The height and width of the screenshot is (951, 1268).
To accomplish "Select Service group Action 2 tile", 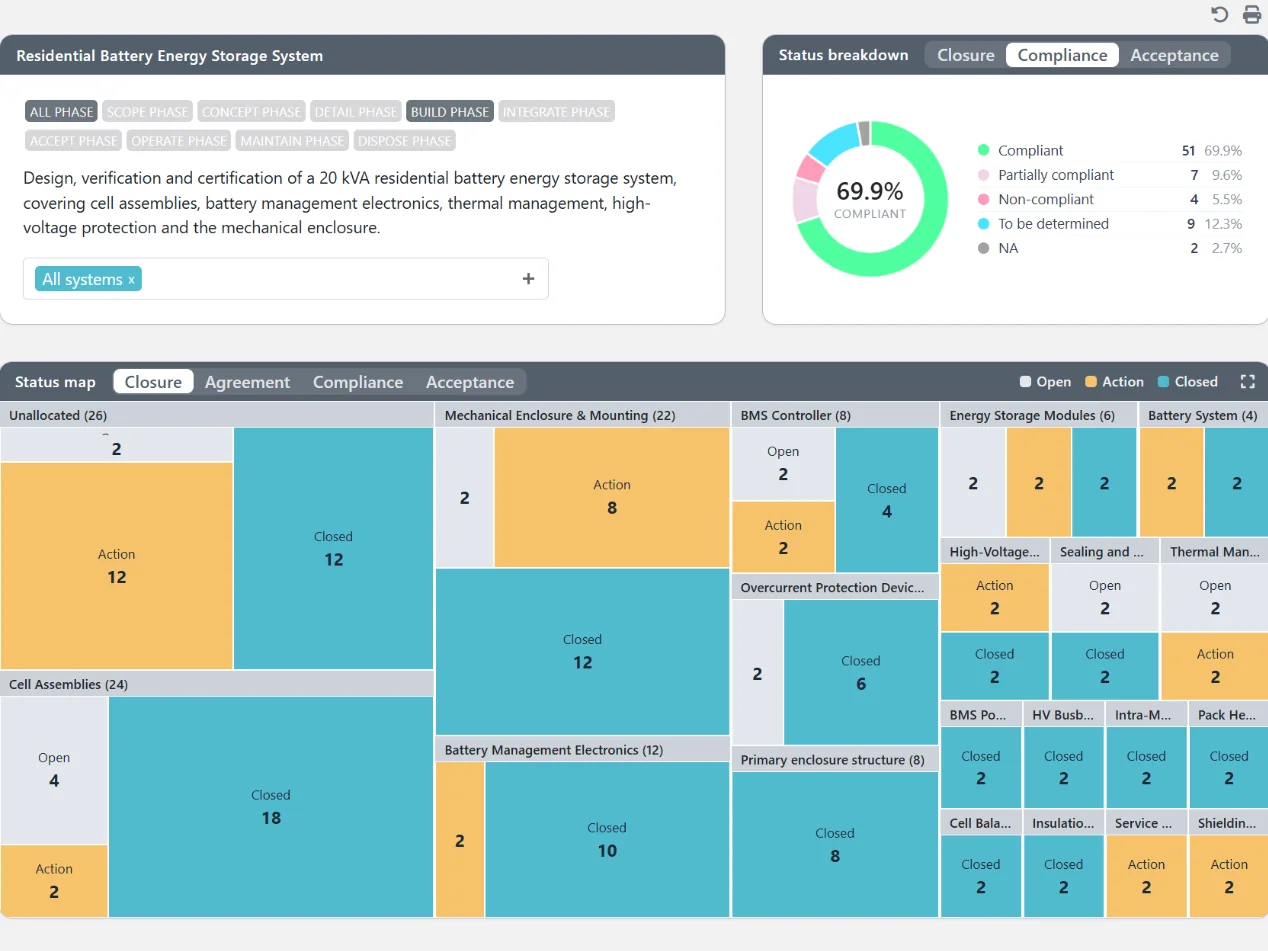I will 1146,876.
